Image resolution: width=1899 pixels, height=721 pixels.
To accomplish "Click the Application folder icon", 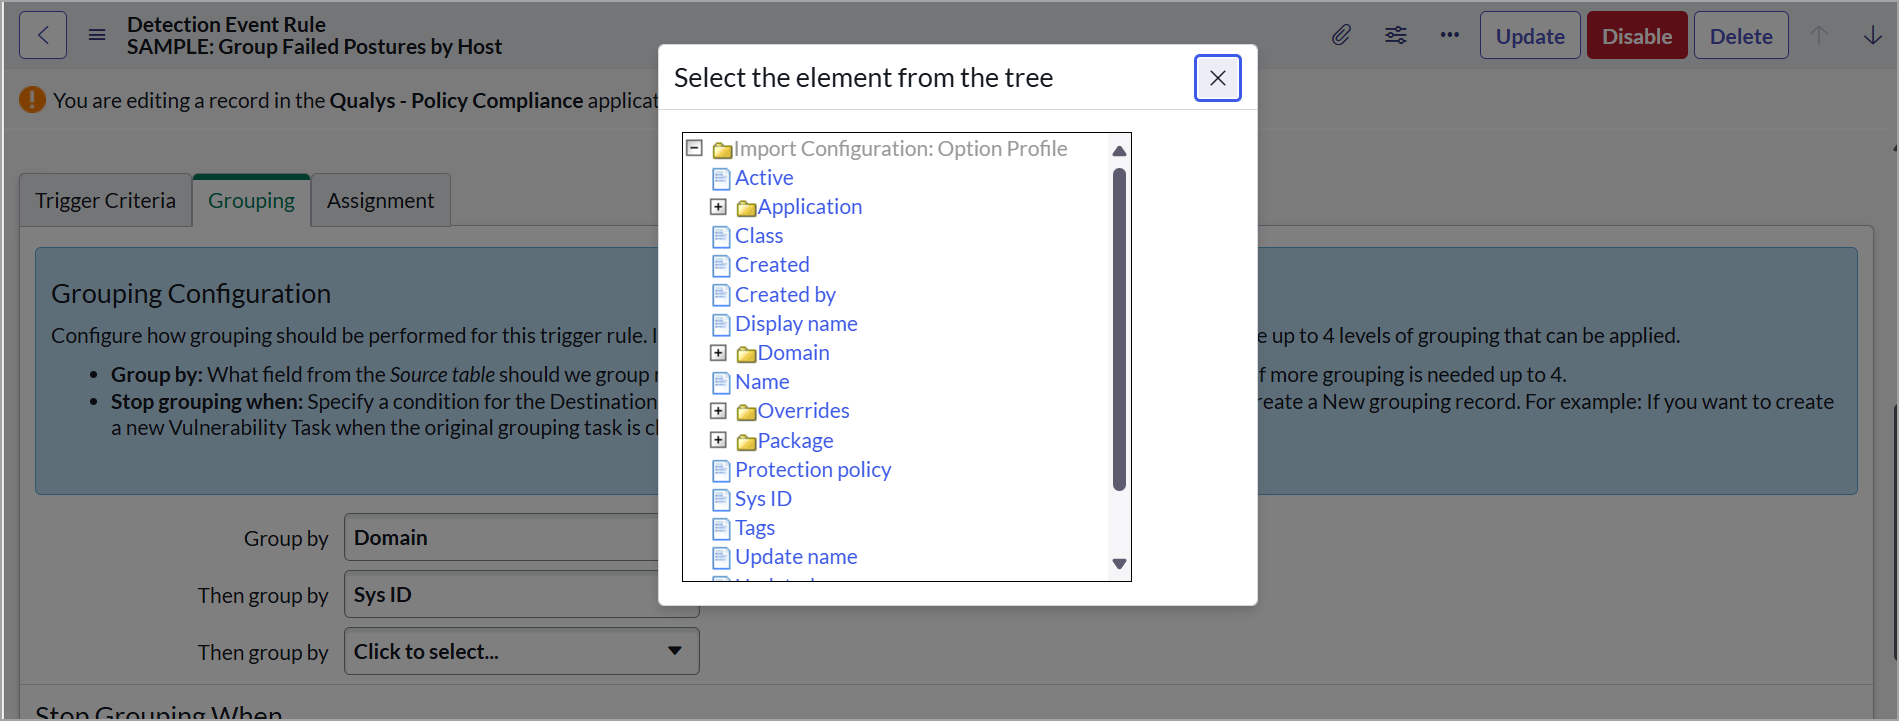I will pos(746,208).
